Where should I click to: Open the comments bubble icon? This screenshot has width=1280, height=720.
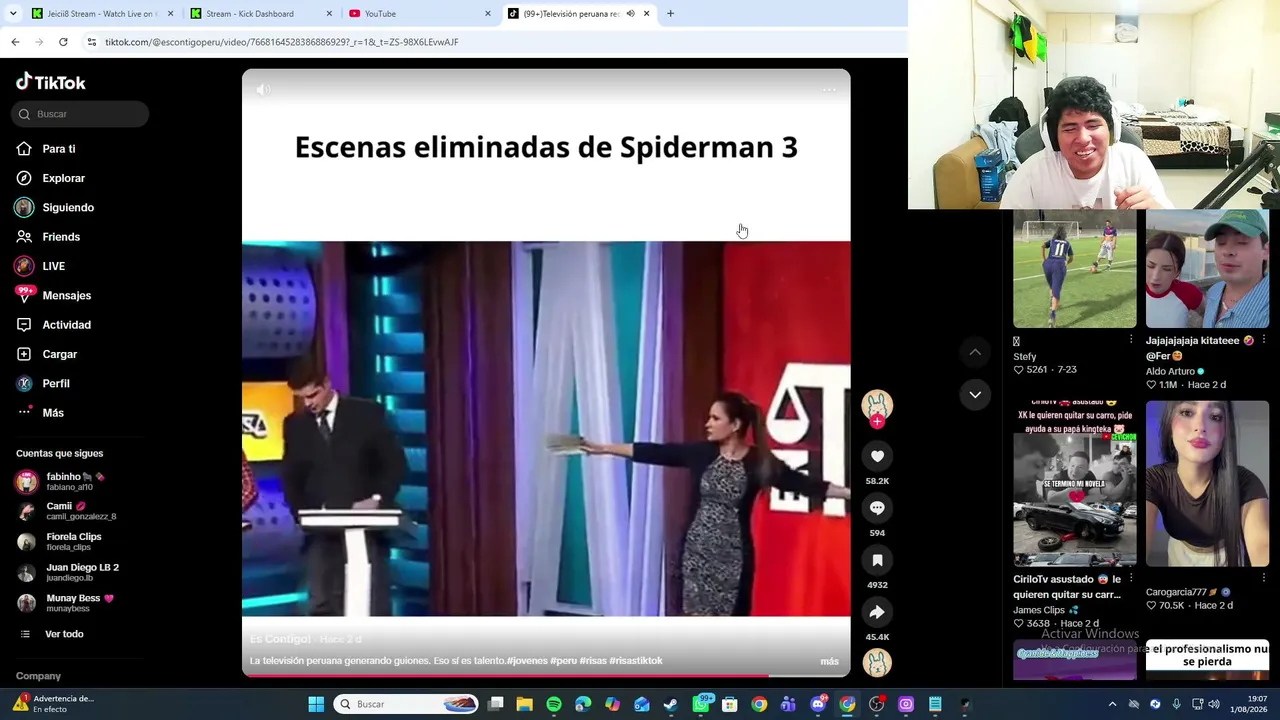[877, 508]
